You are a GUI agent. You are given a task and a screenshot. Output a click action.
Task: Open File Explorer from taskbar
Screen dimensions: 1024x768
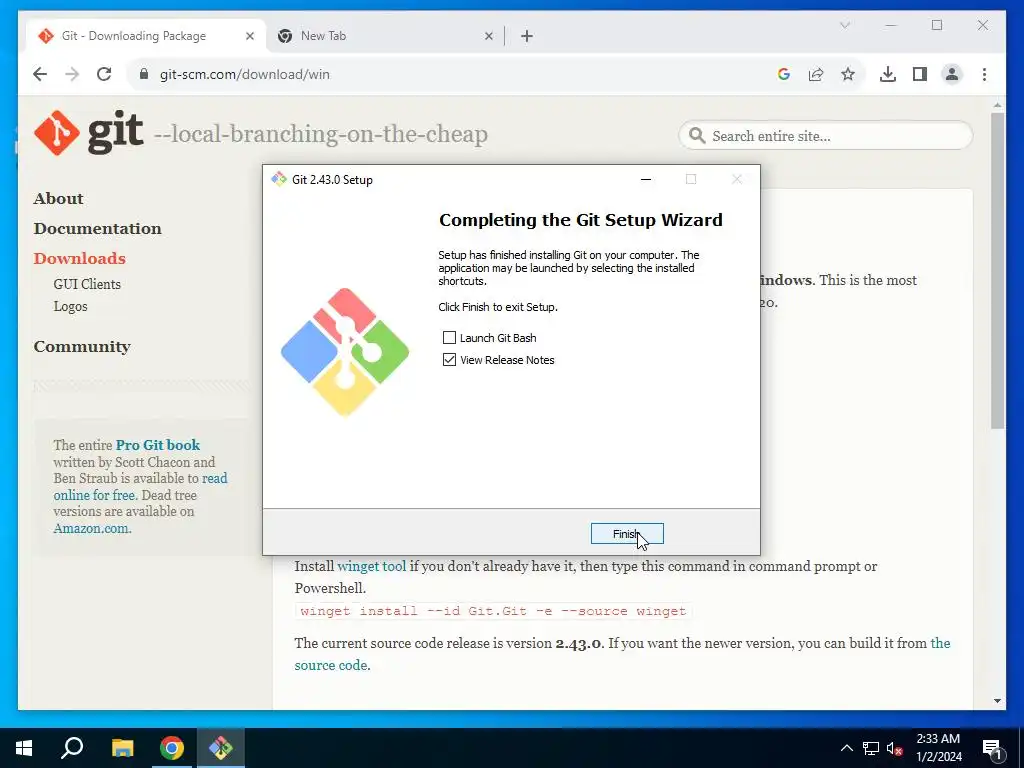pyautogui.click(x=122, y=748)
